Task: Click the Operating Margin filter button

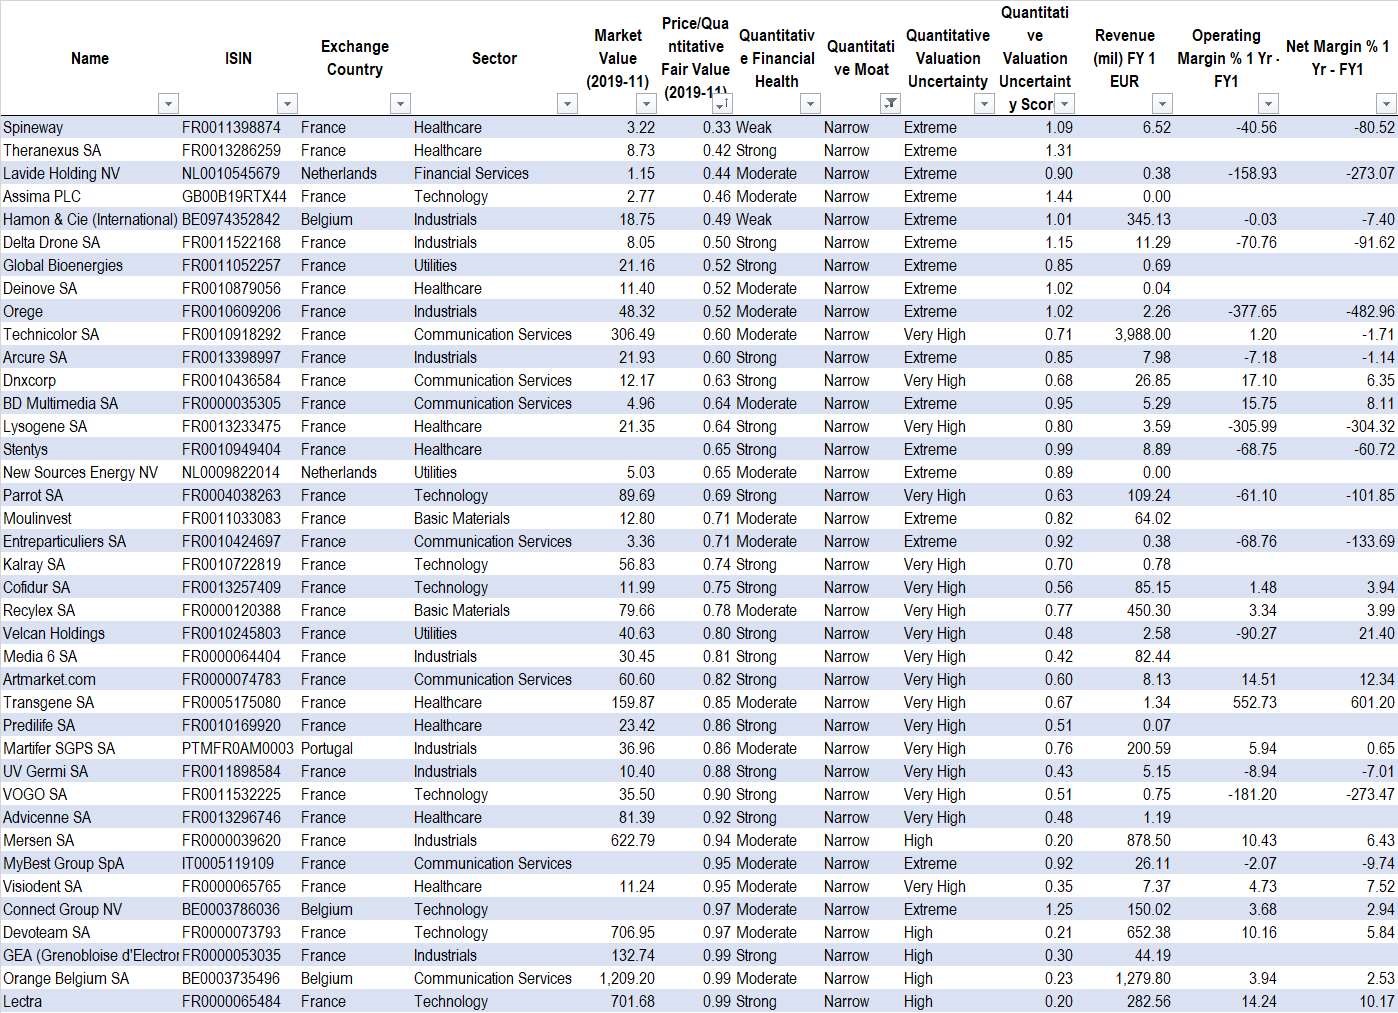Action: [1268, 104]
